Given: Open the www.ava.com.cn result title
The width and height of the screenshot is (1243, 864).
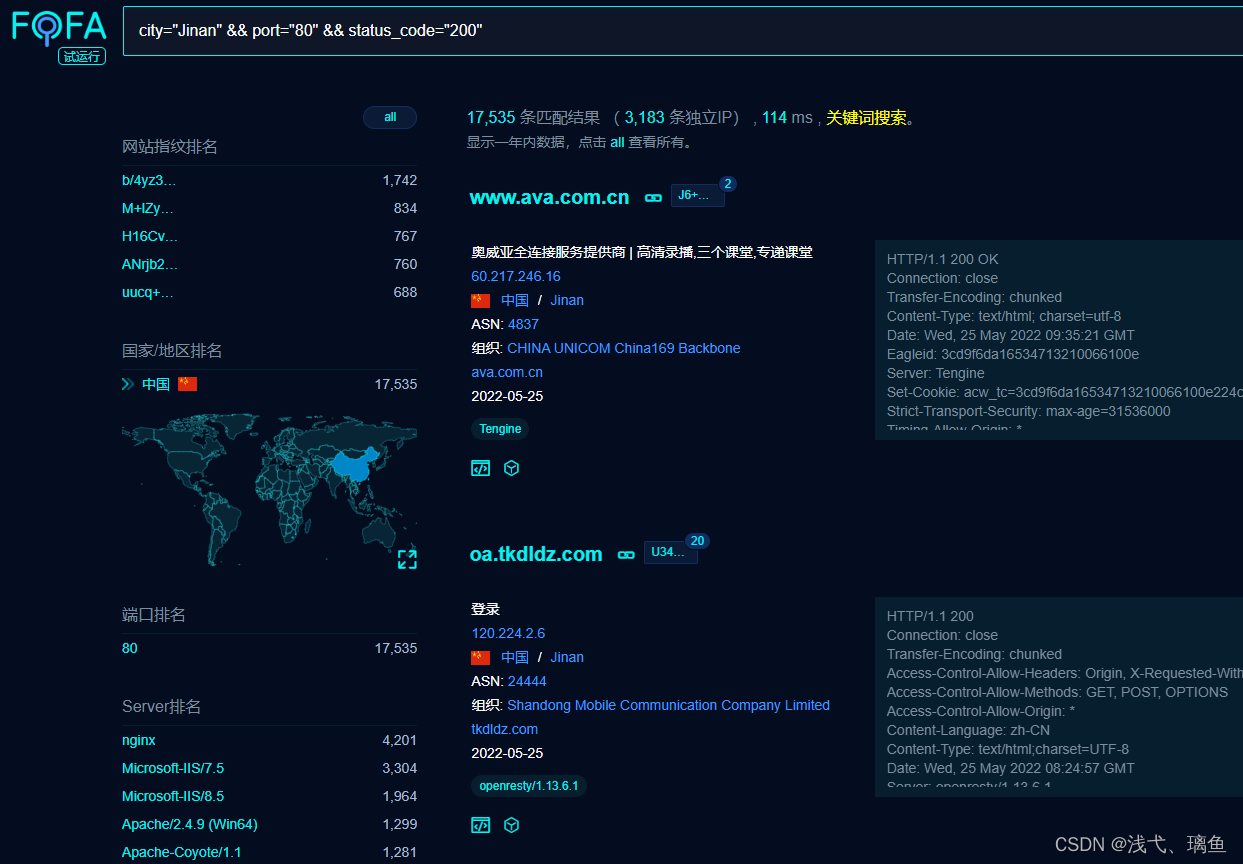Looking at the screenshot, I should 550,197.
